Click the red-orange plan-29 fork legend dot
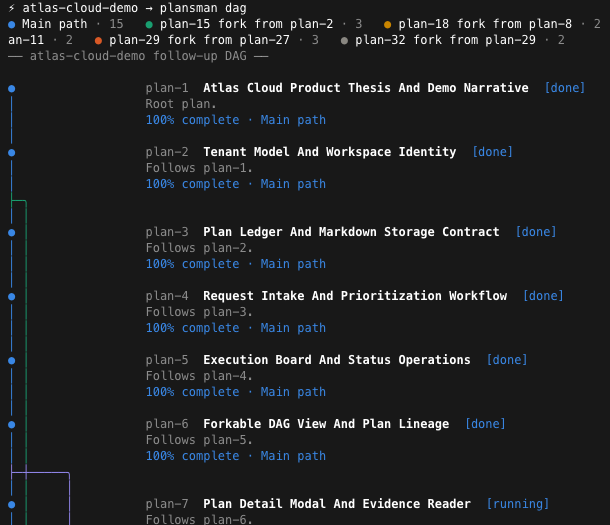610x525 pixels. [x=98, y=40]
